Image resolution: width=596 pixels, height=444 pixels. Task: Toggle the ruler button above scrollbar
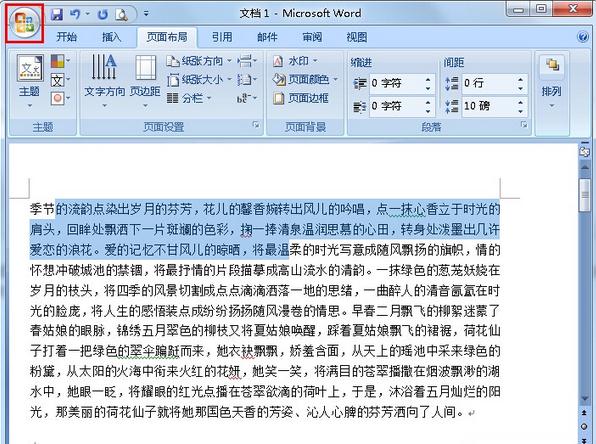[584, 151]
